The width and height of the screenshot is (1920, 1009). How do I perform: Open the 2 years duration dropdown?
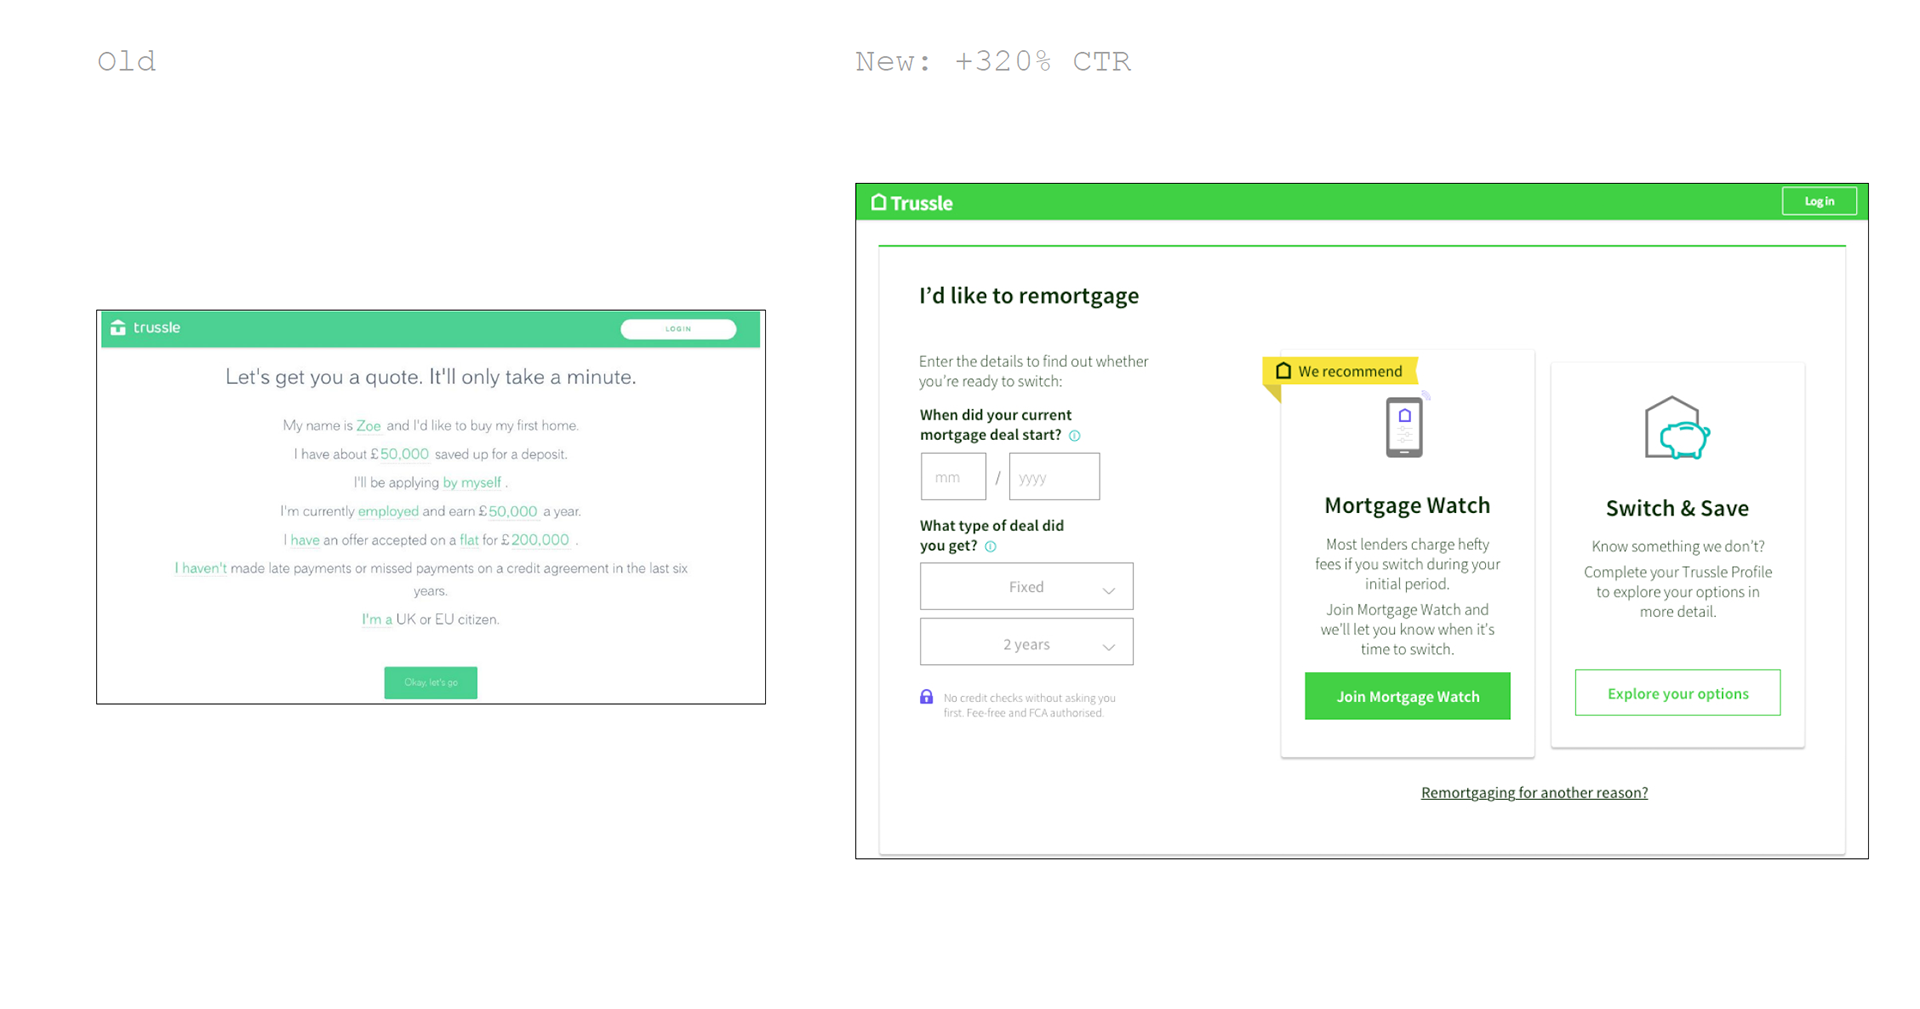1026,644
